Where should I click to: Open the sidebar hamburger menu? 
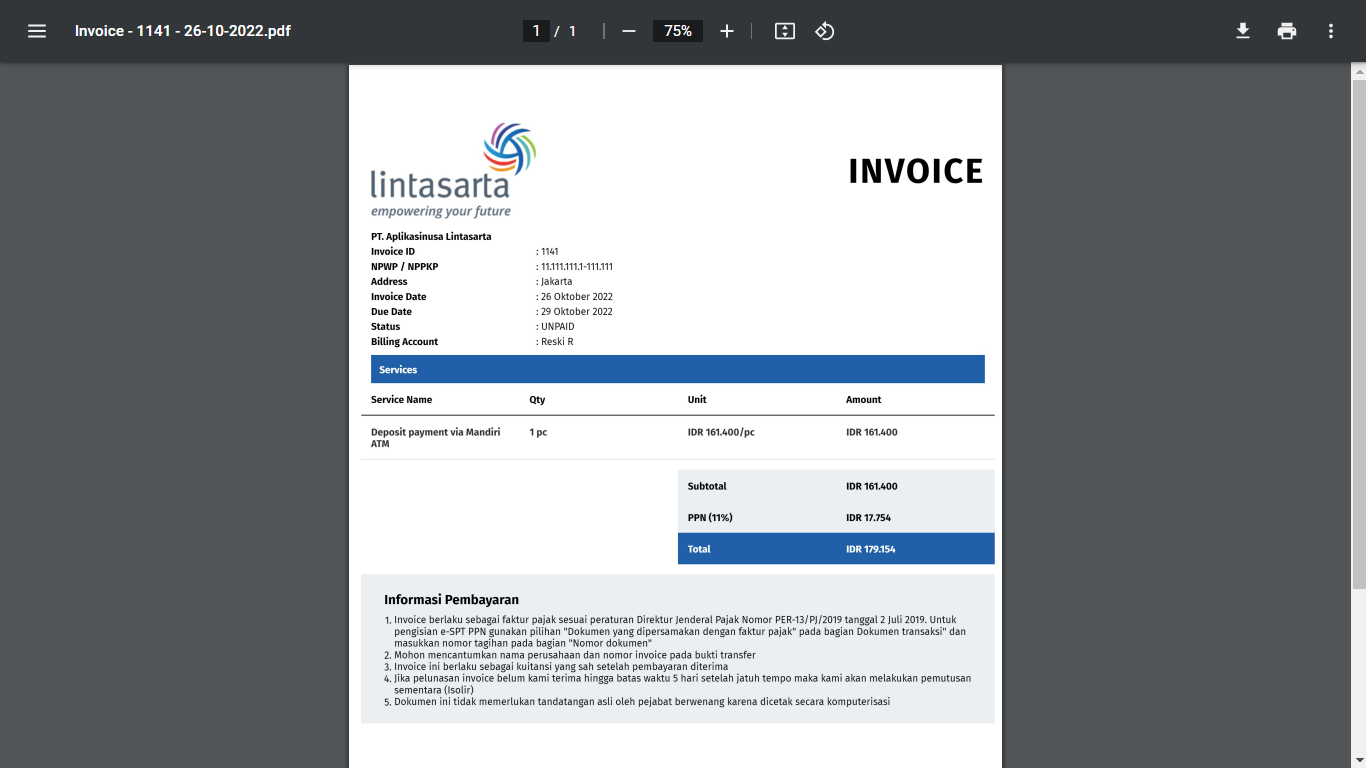pyautogui.click(x=37, y=31)
